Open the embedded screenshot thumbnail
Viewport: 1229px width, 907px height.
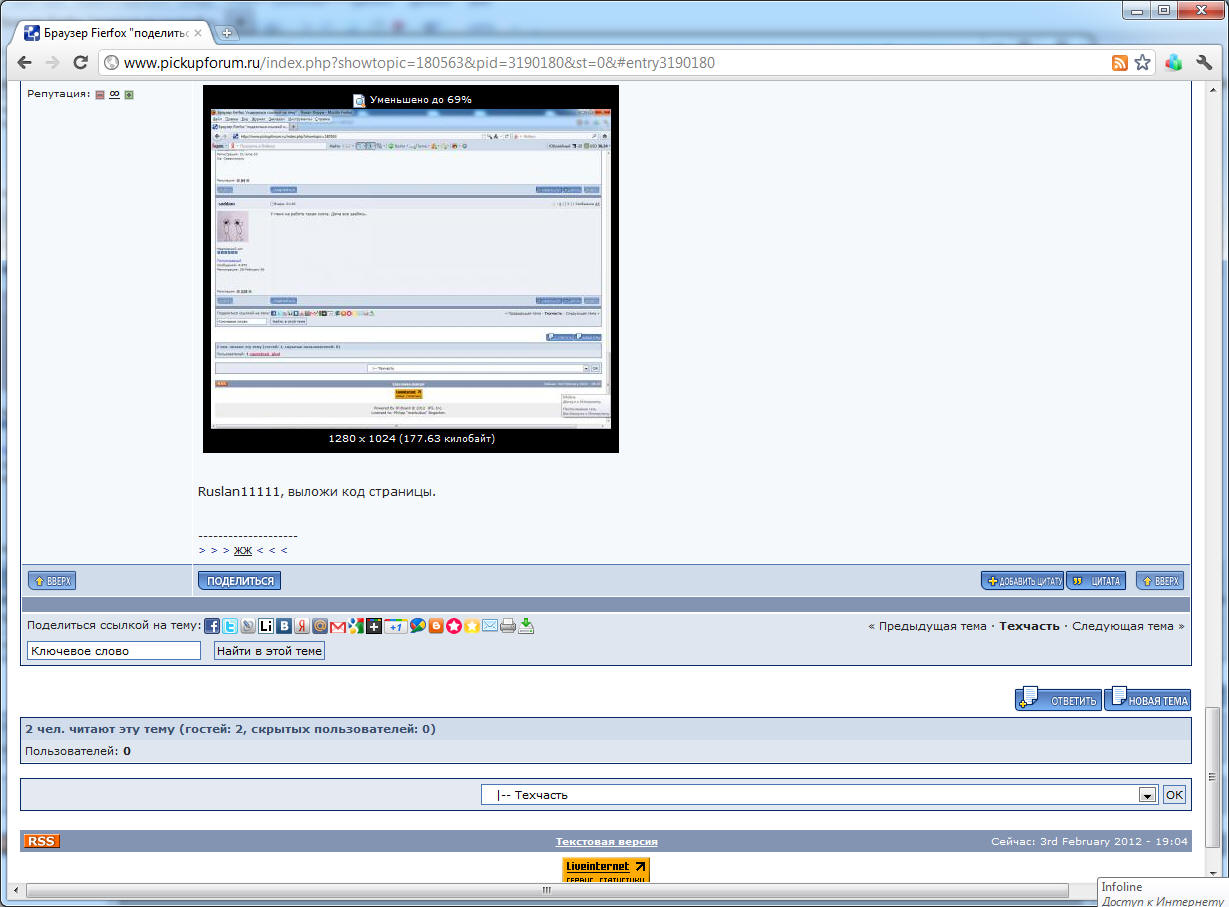tap(410, 270)
